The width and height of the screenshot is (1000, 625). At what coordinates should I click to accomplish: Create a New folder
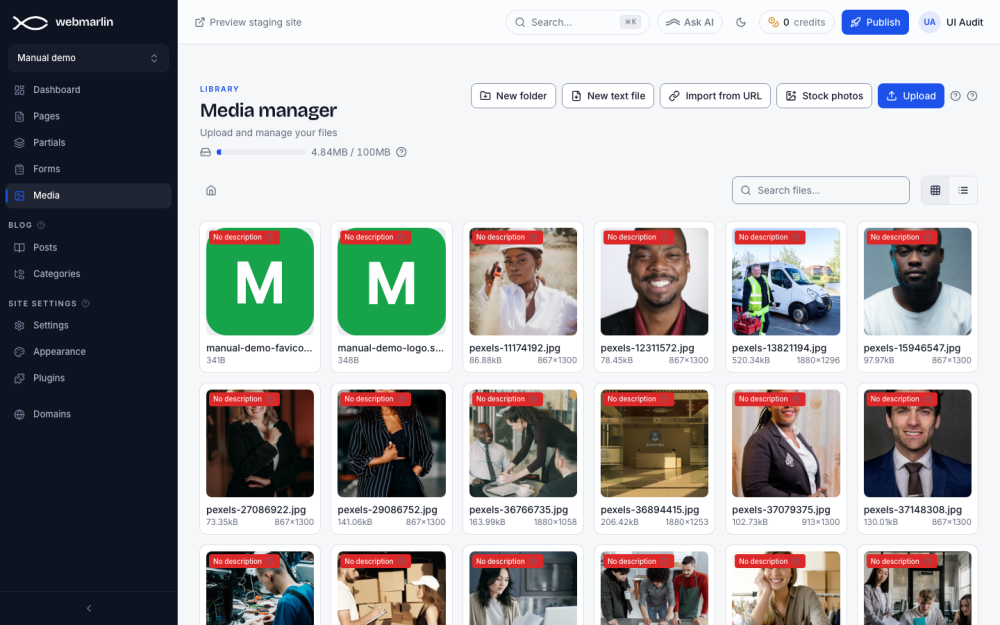pyautogui.click(x=513, y=96)
